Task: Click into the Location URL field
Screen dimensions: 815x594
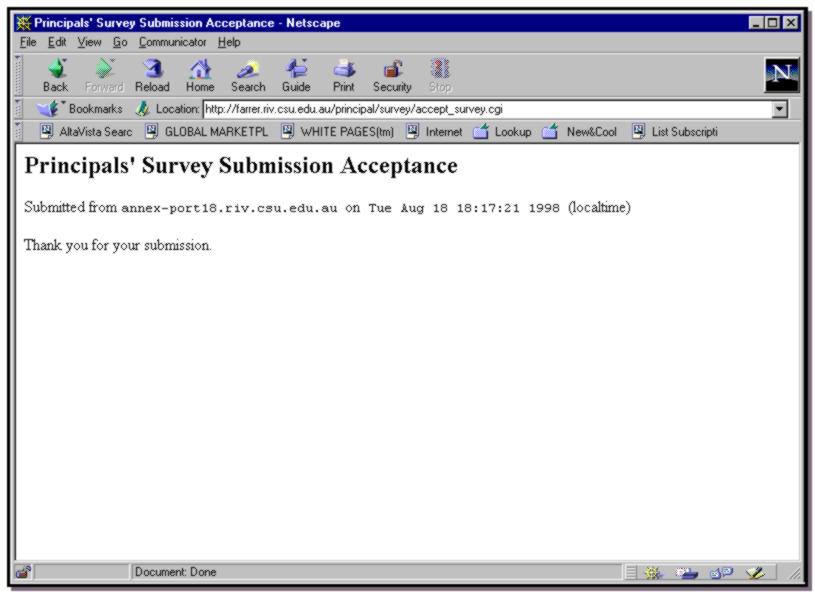Action: [x=488, y=109]
